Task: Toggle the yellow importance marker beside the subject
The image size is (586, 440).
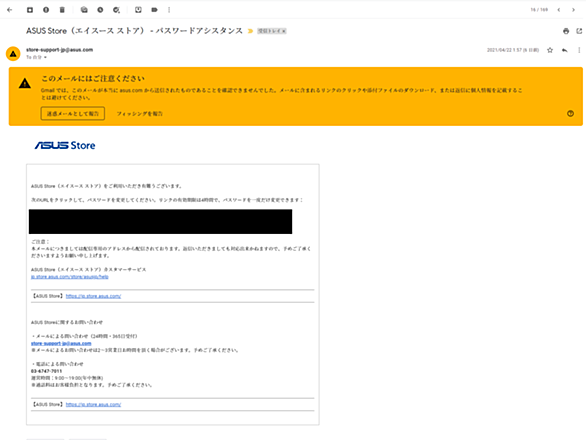Action: coord(250,31)
